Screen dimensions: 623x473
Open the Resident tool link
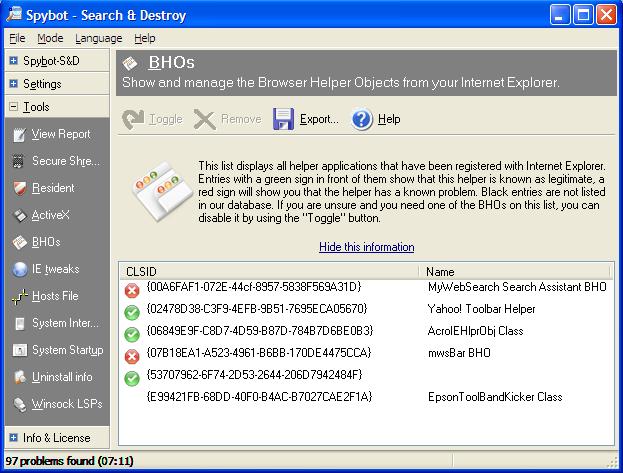point(53,188)
